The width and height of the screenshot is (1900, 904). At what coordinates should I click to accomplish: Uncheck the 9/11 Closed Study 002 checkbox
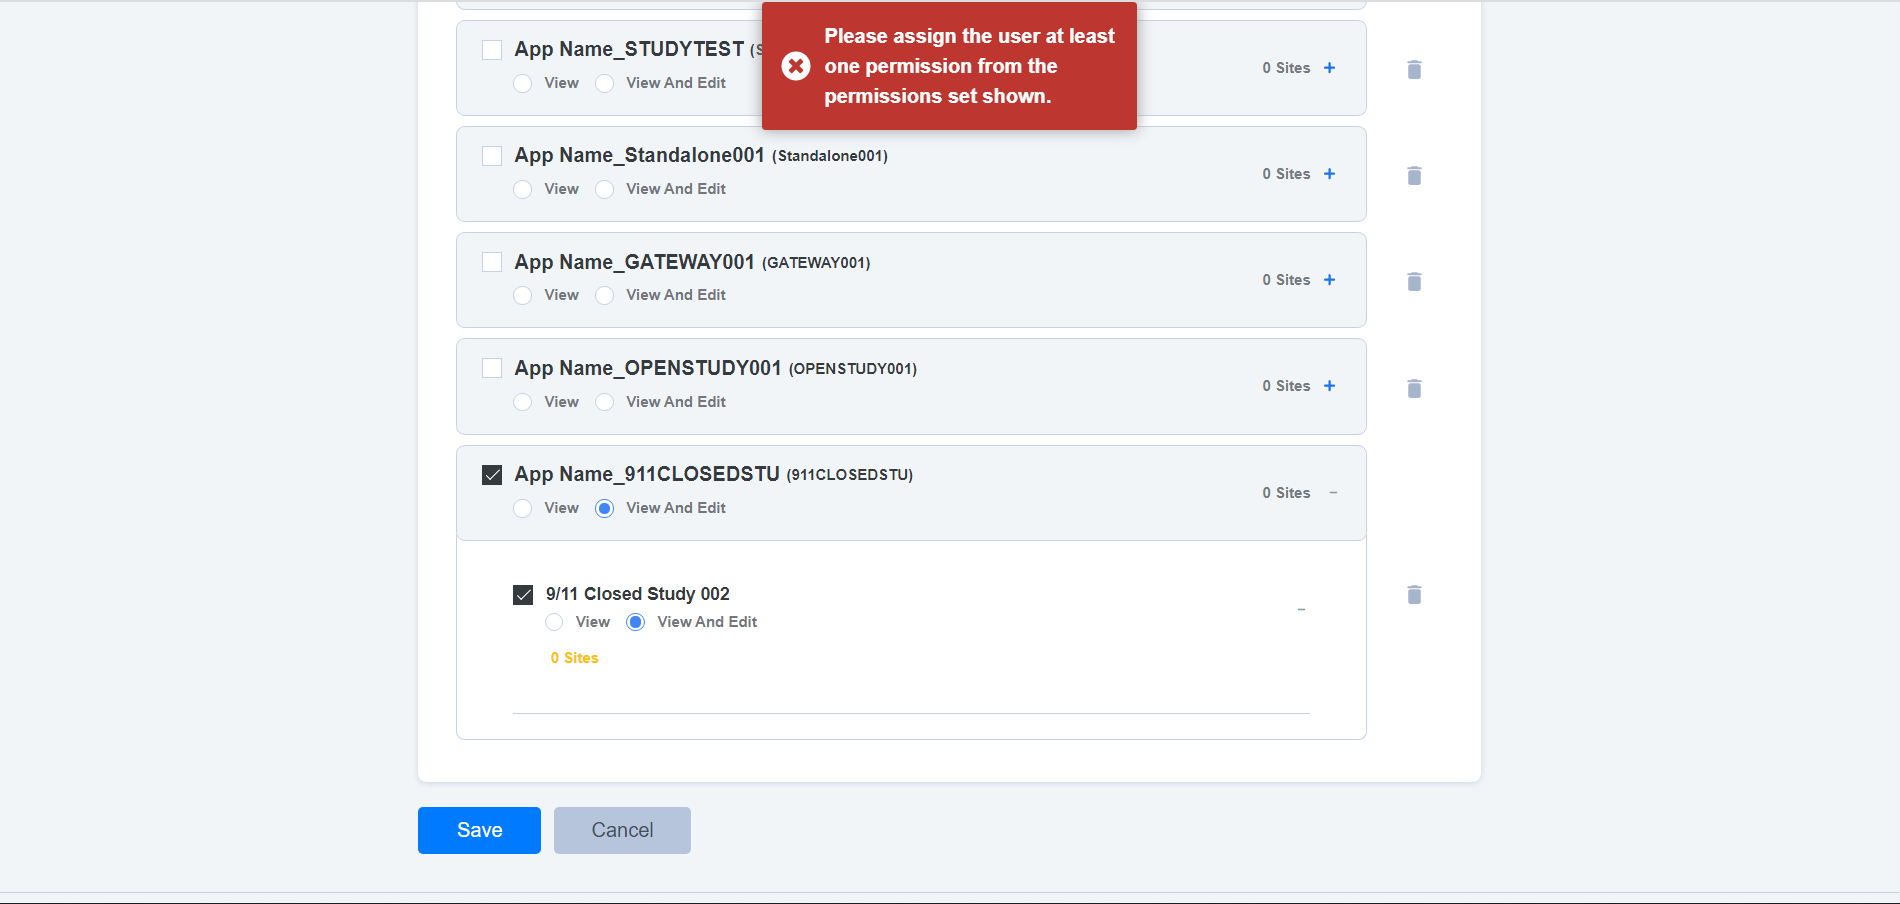[x=523, y=593]
